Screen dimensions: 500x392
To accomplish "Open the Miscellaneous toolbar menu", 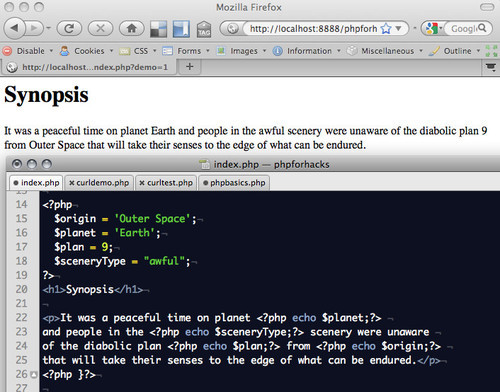I will tap(385, 51).
